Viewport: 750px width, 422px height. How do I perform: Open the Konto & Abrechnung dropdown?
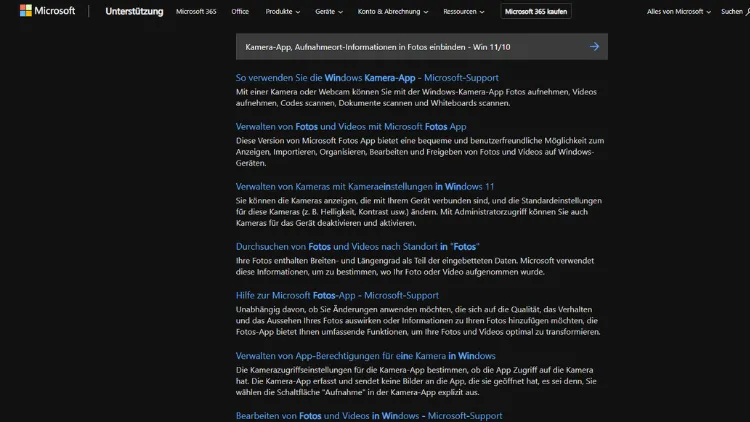(392, 12)
